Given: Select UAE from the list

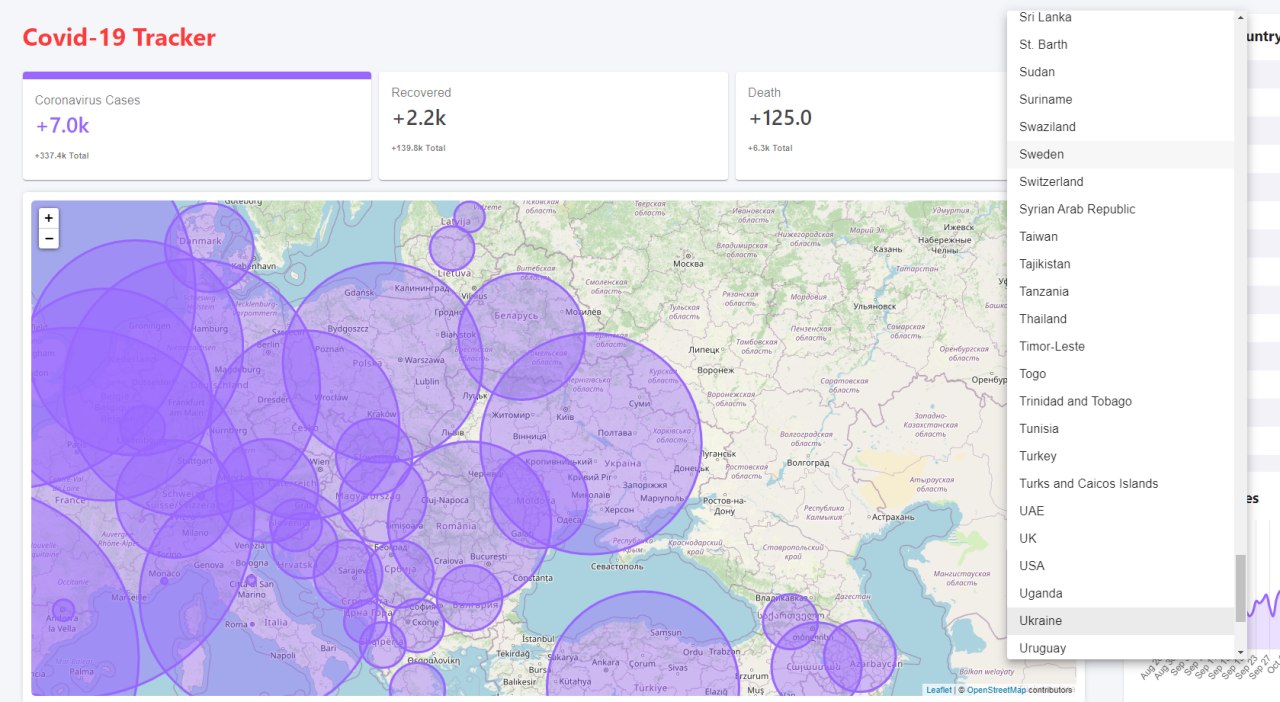Looking at the screenshot, I should click(1120, 511).
